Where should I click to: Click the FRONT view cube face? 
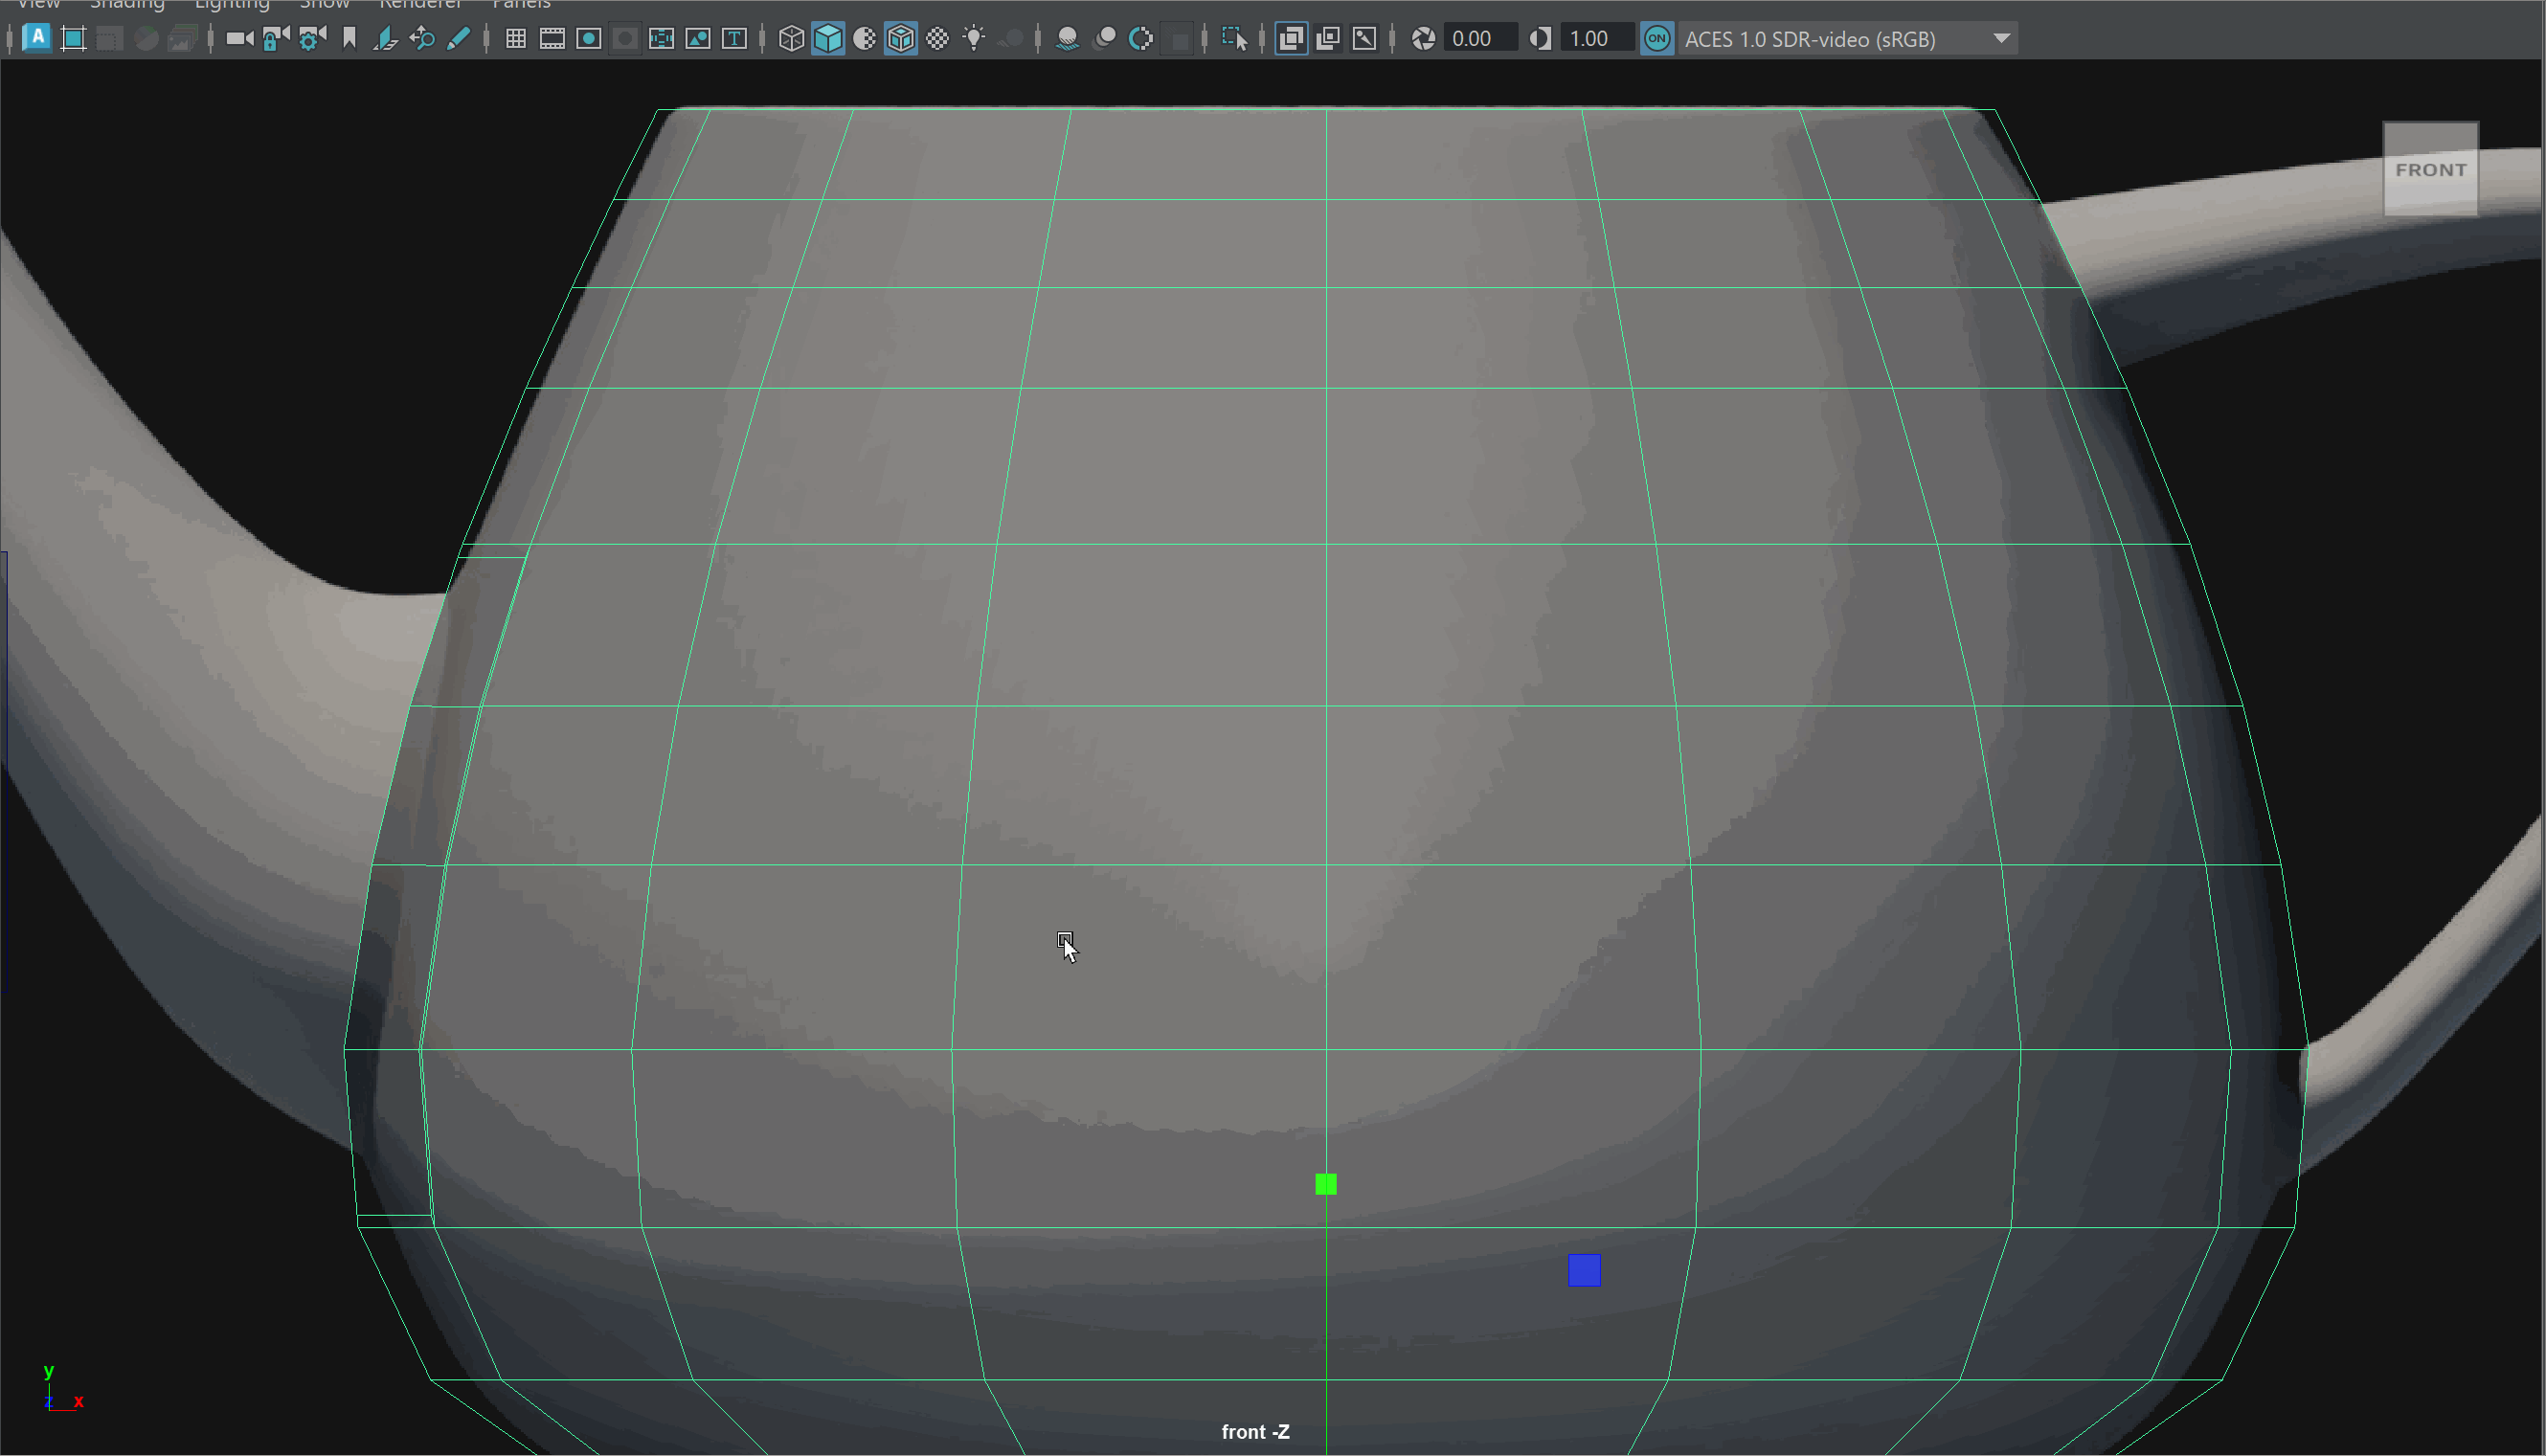tap(2430, 169)
